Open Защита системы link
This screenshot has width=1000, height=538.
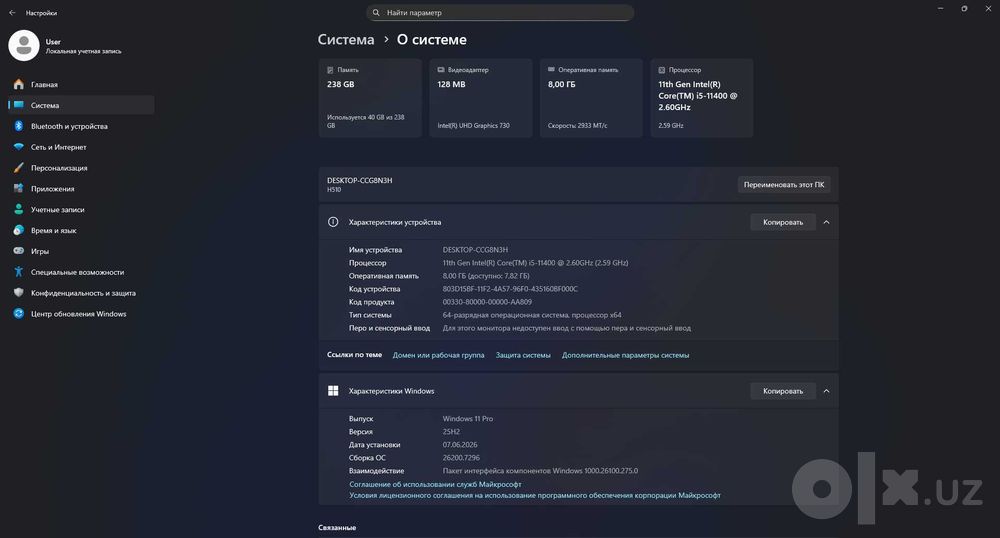[x=523, y=355]
